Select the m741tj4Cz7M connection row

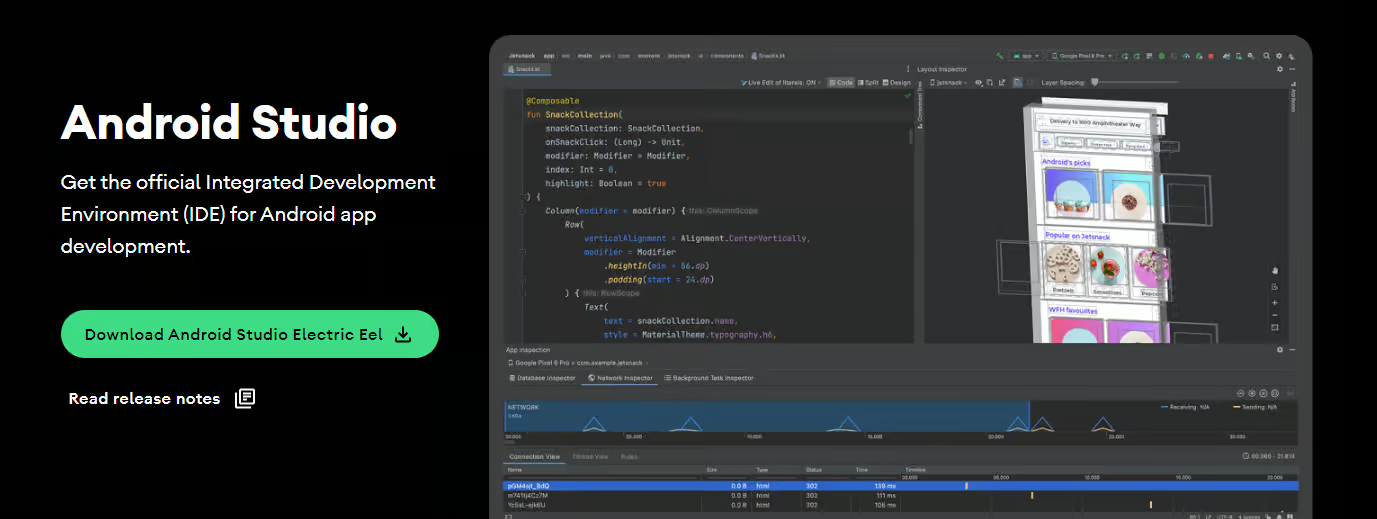tap(900, 495)
